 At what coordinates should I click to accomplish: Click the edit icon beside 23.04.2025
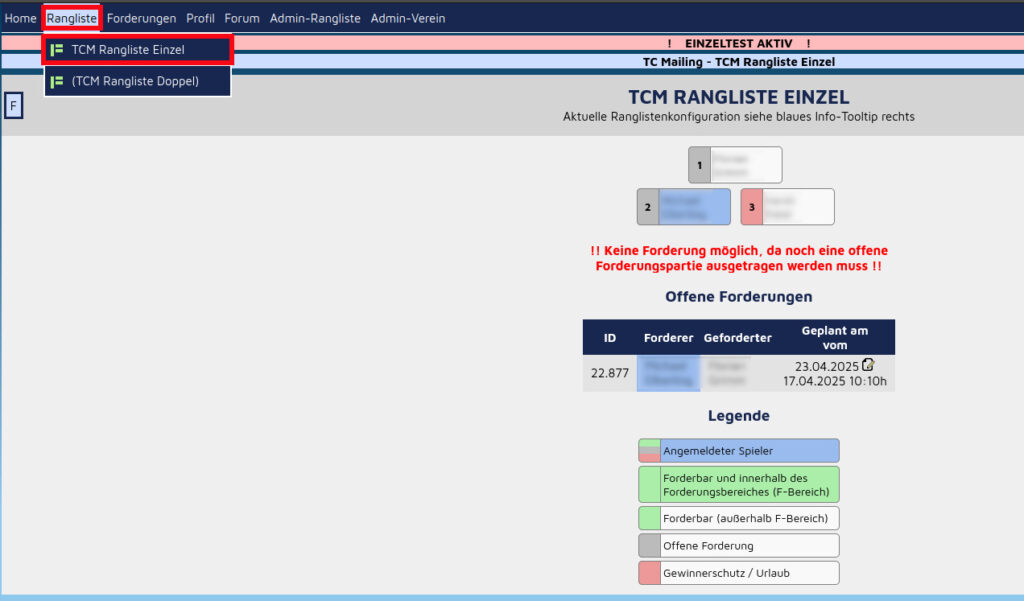pyautogui.click(x=868, y=365)
